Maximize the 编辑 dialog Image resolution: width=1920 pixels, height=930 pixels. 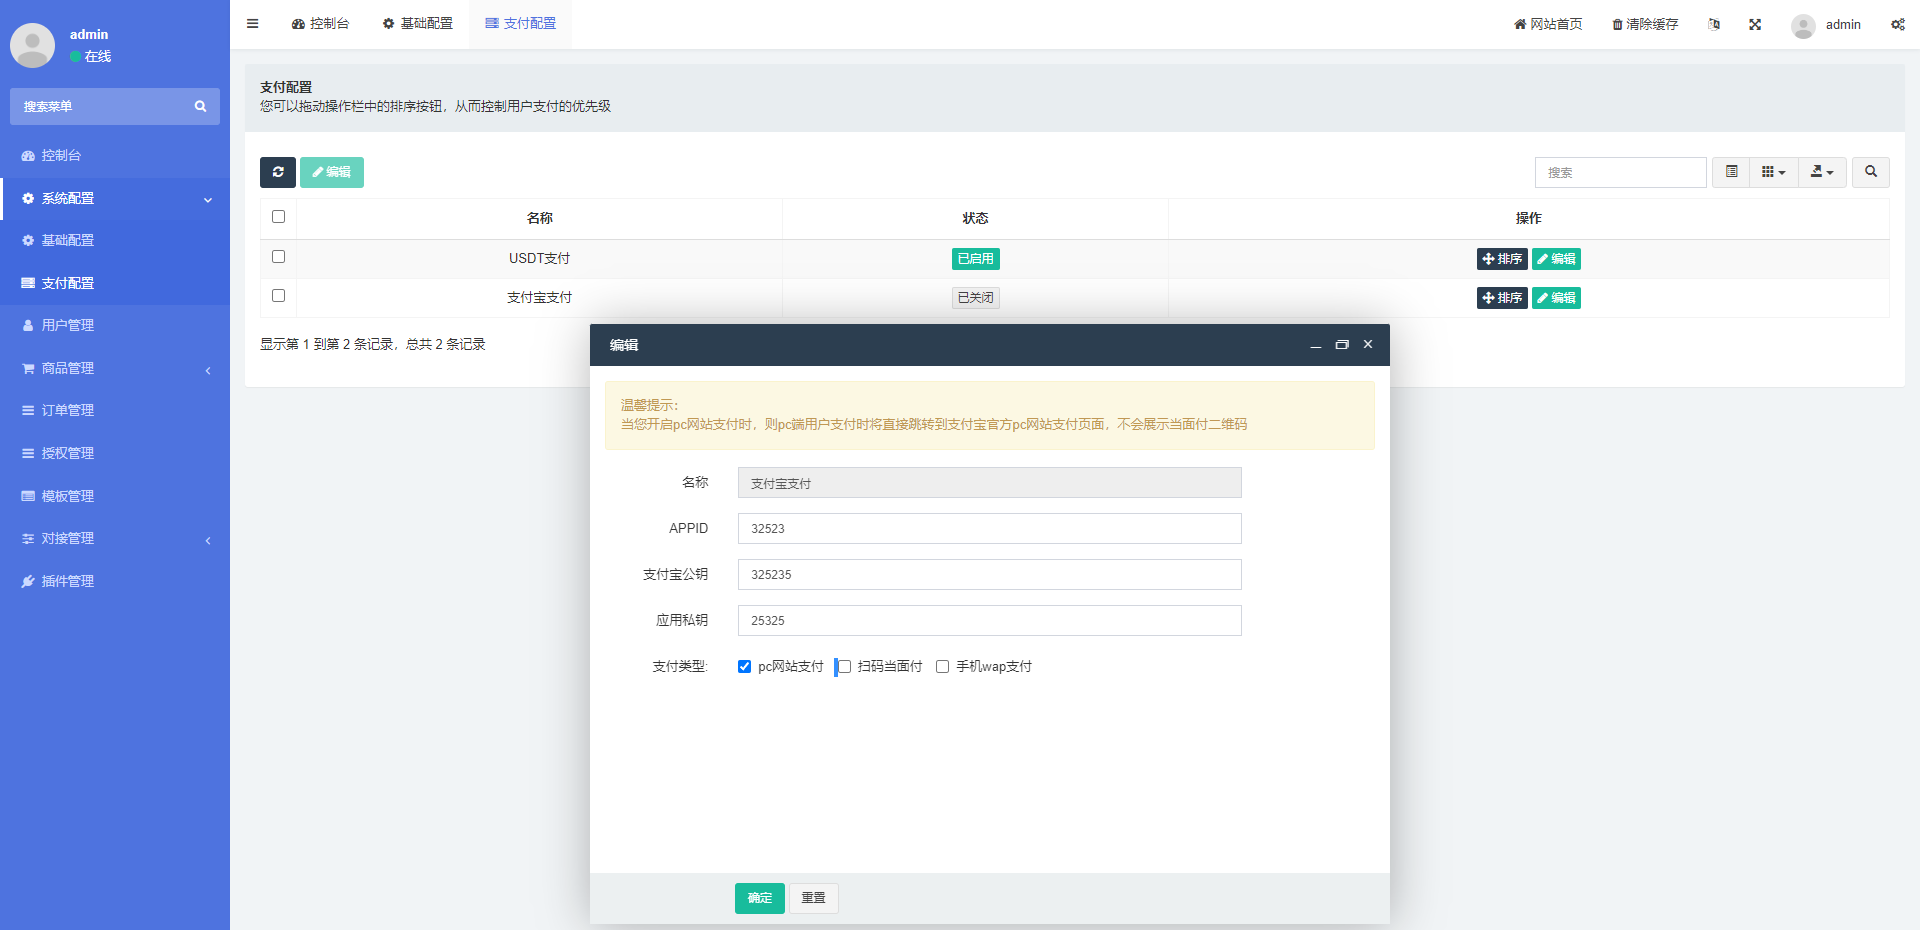pos(1342,345)
